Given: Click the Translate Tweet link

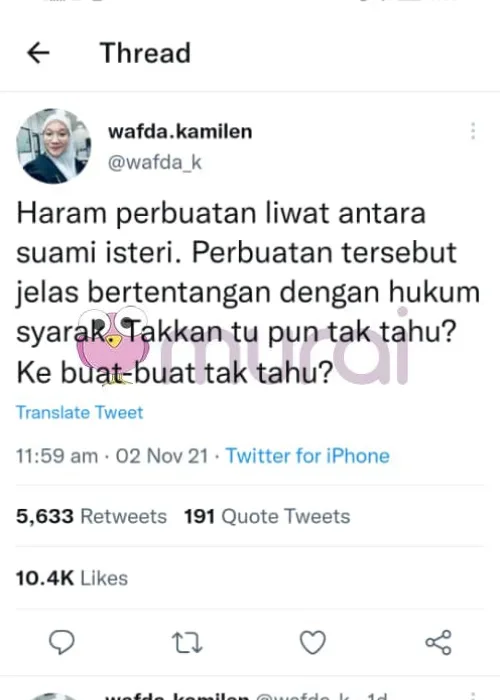Looking at the screenshot, I should point(79,412).
